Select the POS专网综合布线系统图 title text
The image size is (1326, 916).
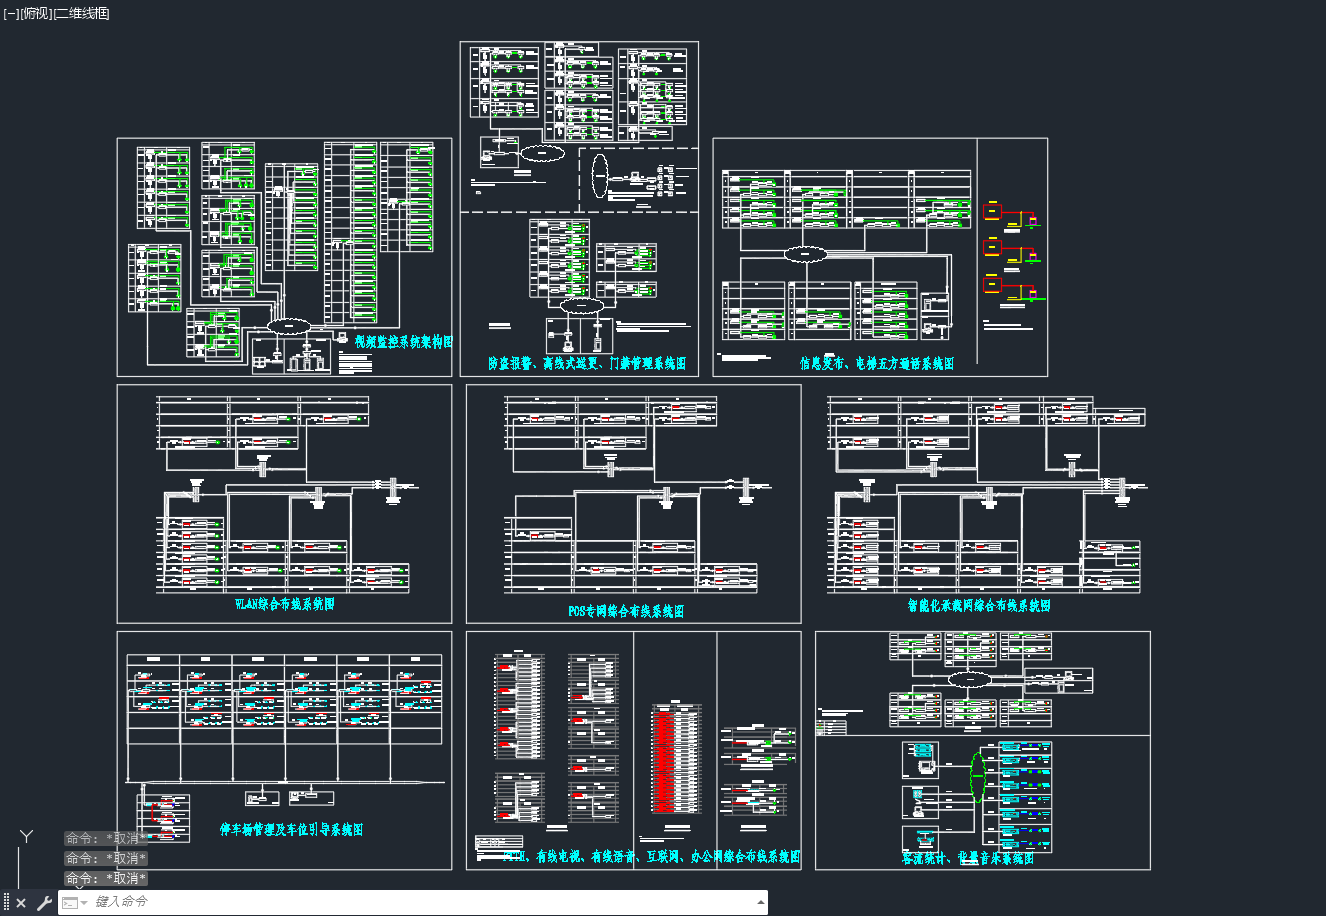click(x=626, y=611)
